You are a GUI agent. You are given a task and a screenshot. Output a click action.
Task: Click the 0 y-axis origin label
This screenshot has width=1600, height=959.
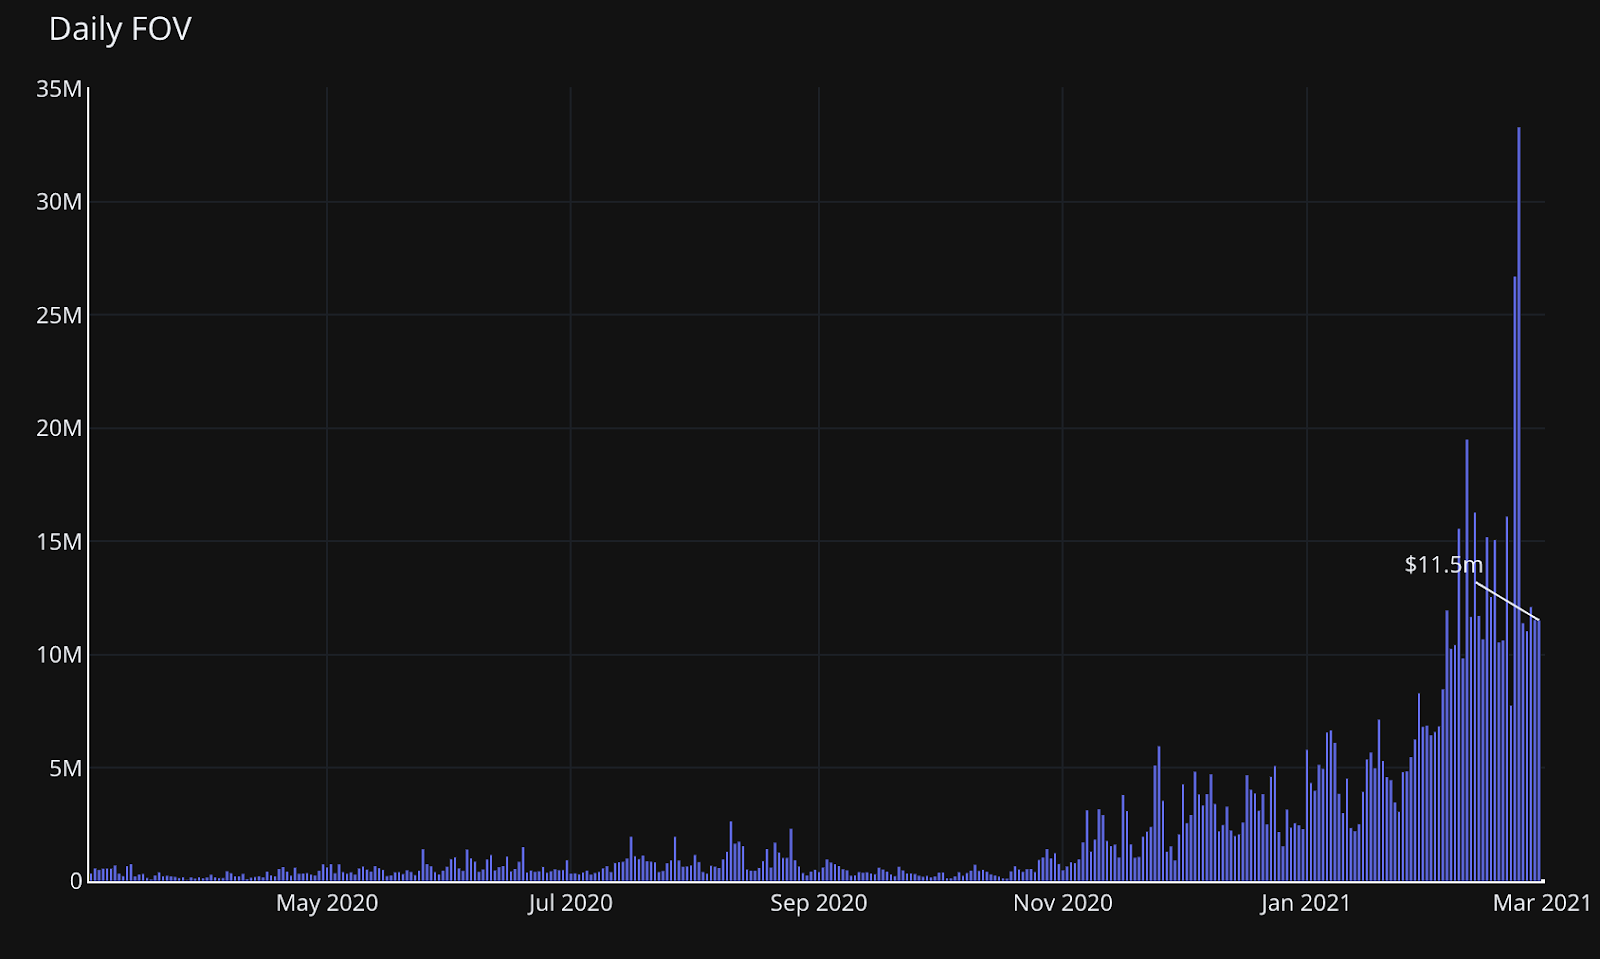[76, 881]
